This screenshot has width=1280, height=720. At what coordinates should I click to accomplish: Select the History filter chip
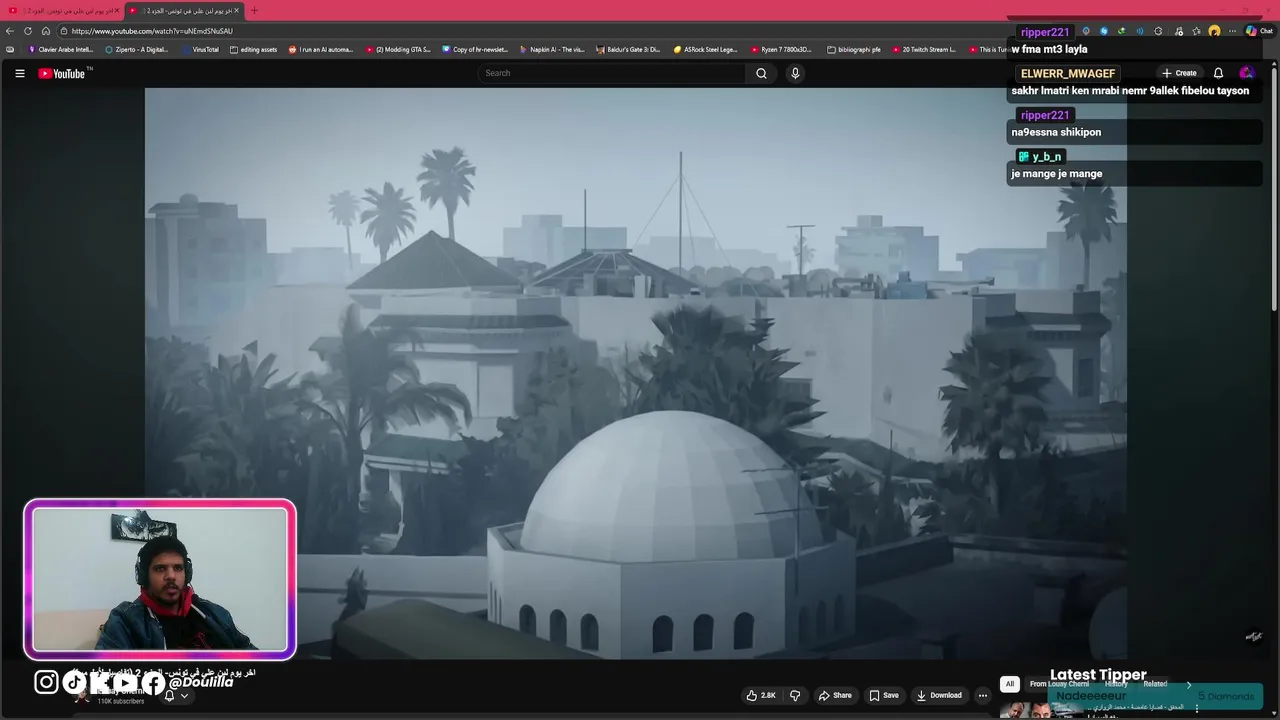click(x=1117, y=684)
